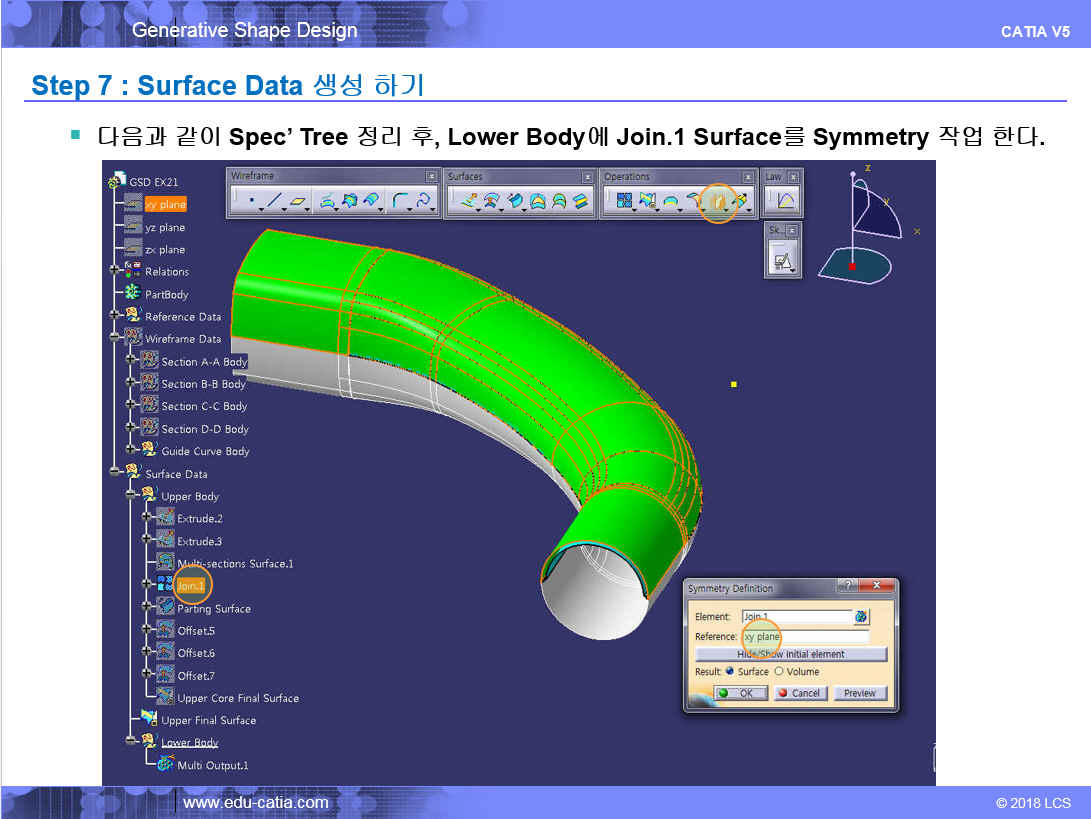Select the Surface result radio button
Image resolution: width=1091 pixels, height=819 pixels.
pyautogui.click(x=731, y=671)
